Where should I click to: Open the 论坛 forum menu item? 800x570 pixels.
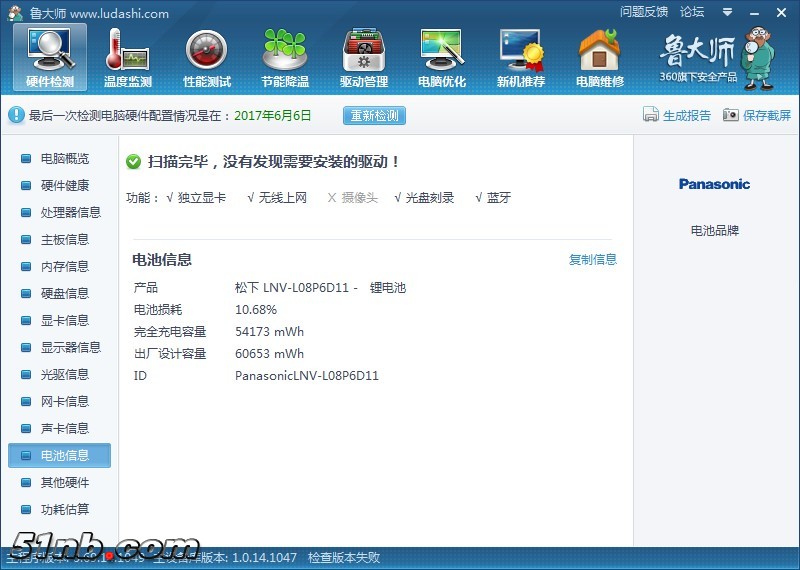(x=692, y=12)
